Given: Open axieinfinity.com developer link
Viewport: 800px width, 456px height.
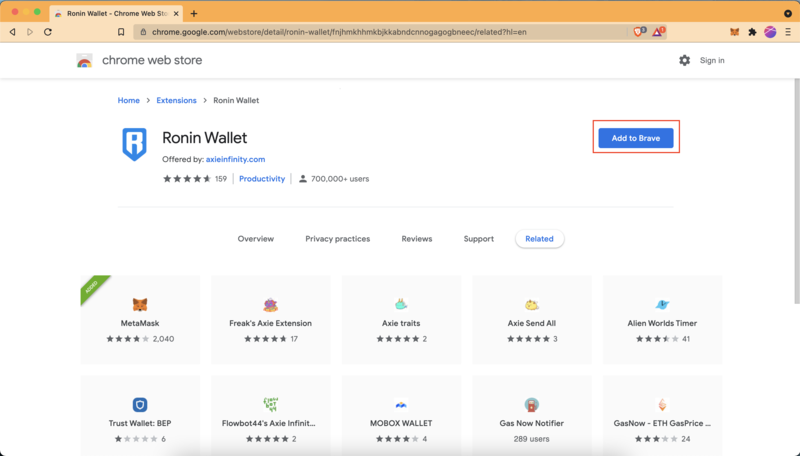Looking at the screenshot, I should (x=235, y=159).
